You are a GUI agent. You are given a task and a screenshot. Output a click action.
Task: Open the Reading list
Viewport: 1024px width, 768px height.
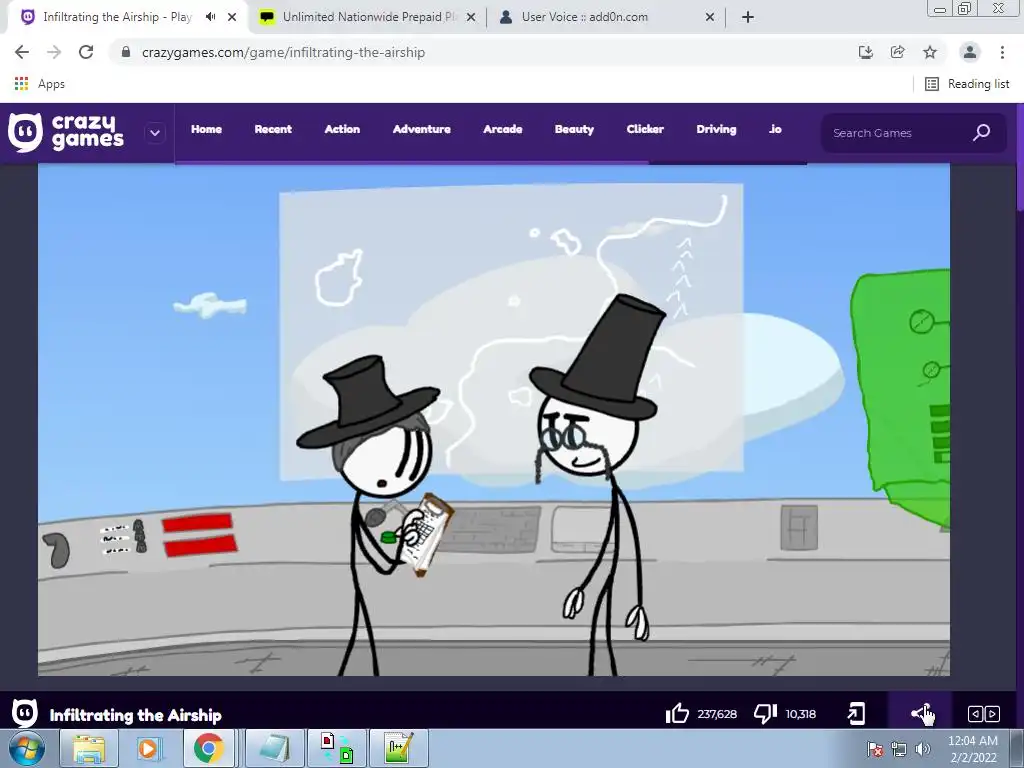pos(967,84)
